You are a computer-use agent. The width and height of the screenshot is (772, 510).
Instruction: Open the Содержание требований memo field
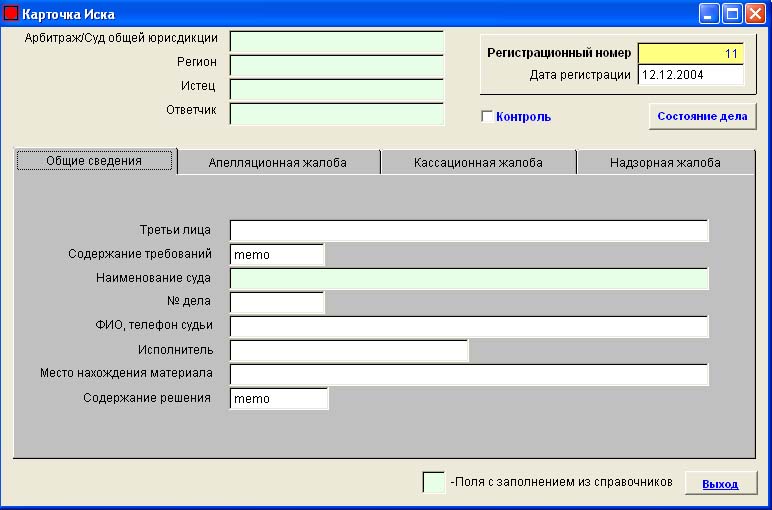pos(277,255)
